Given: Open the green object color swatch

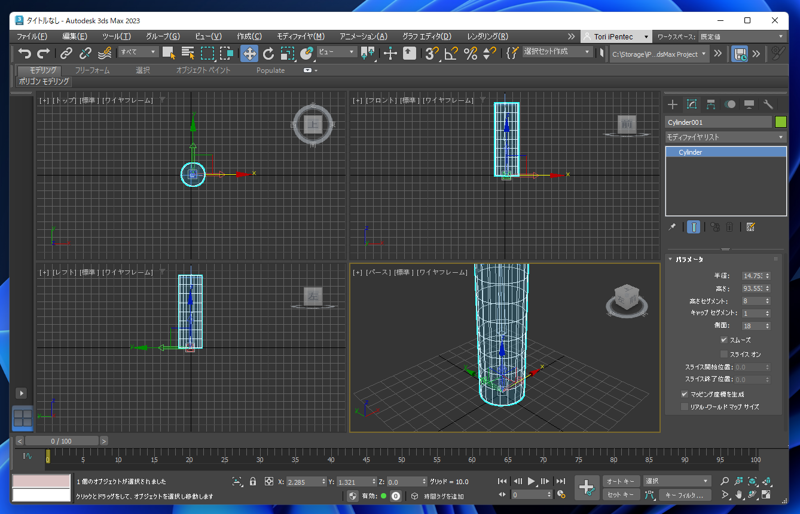Looking at the screenshot, I should click(781, 122).
